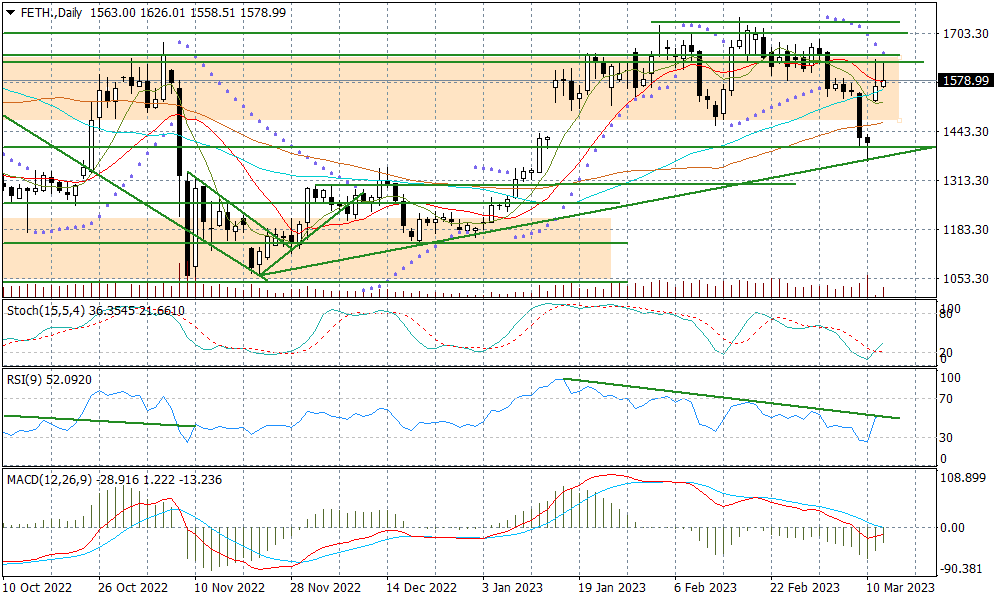The width and height of the screenshot is (1000, 600).
Task: Click the 1443.30 price axis label
Action: point(965,132)
